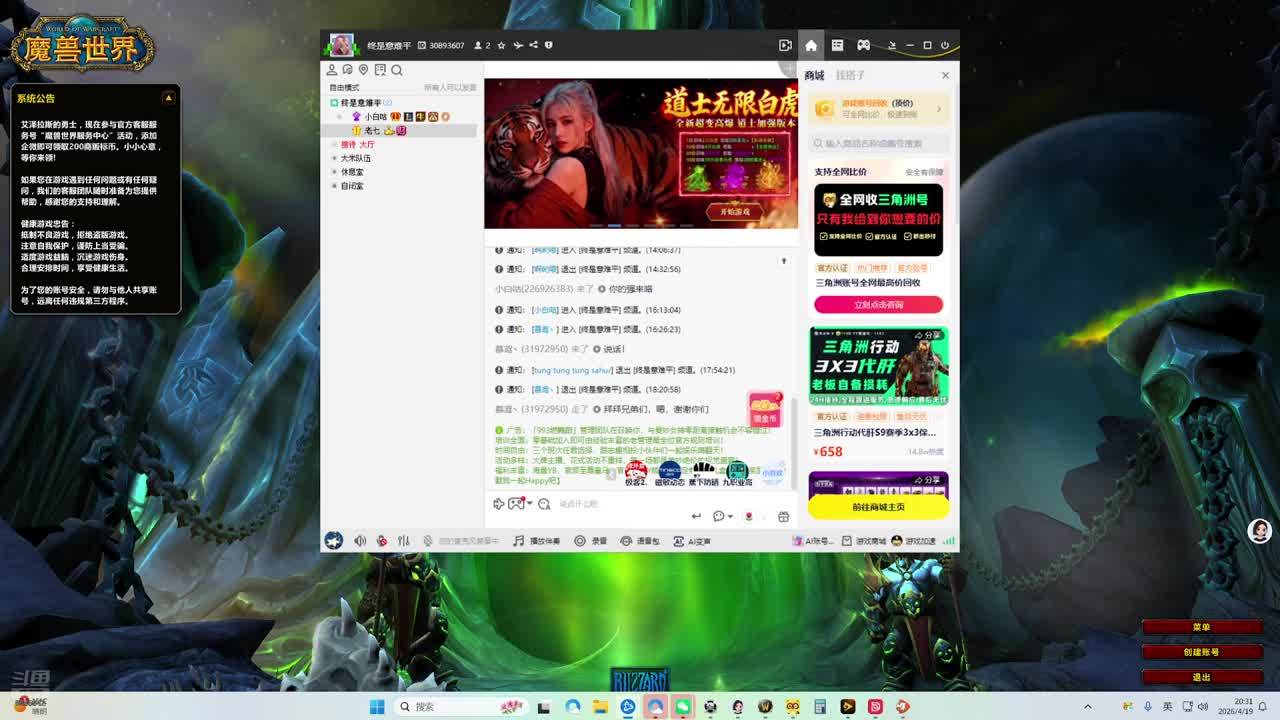The height and width of the screenshot is (720, 1280).
Task: Click the 立刻点击咨询 pink button
Action: tap(878, 304)
